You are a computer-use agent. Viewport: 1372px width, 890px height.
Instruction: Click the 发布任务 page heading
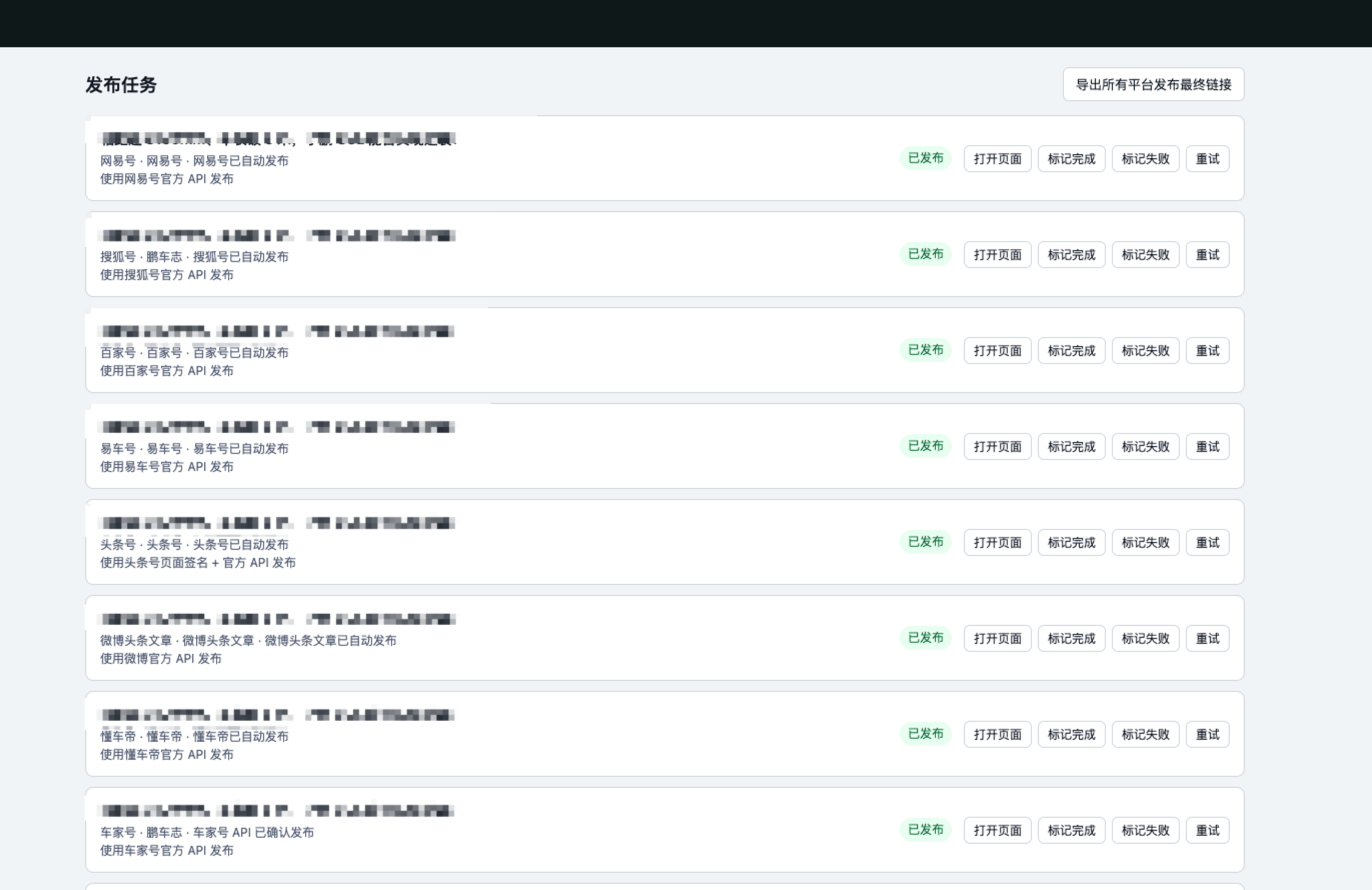(x=121, y=85)
